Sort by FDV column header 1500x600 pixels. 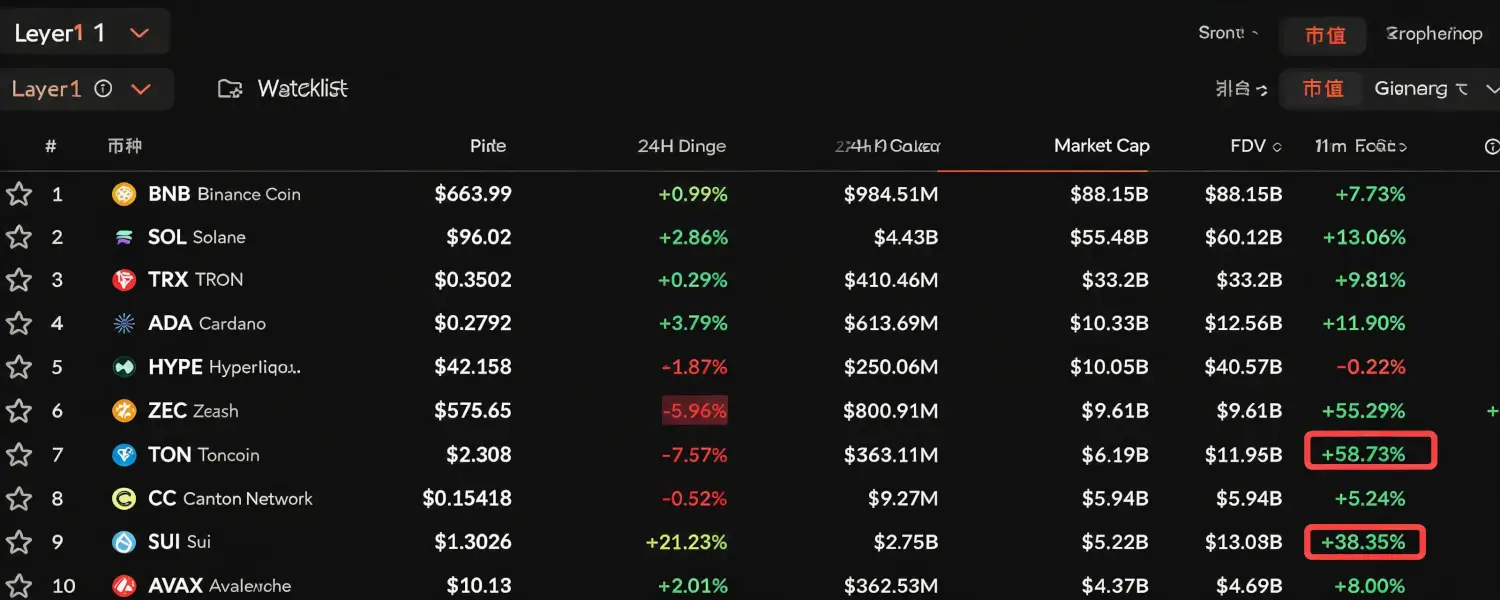(x=1248, y=146)
